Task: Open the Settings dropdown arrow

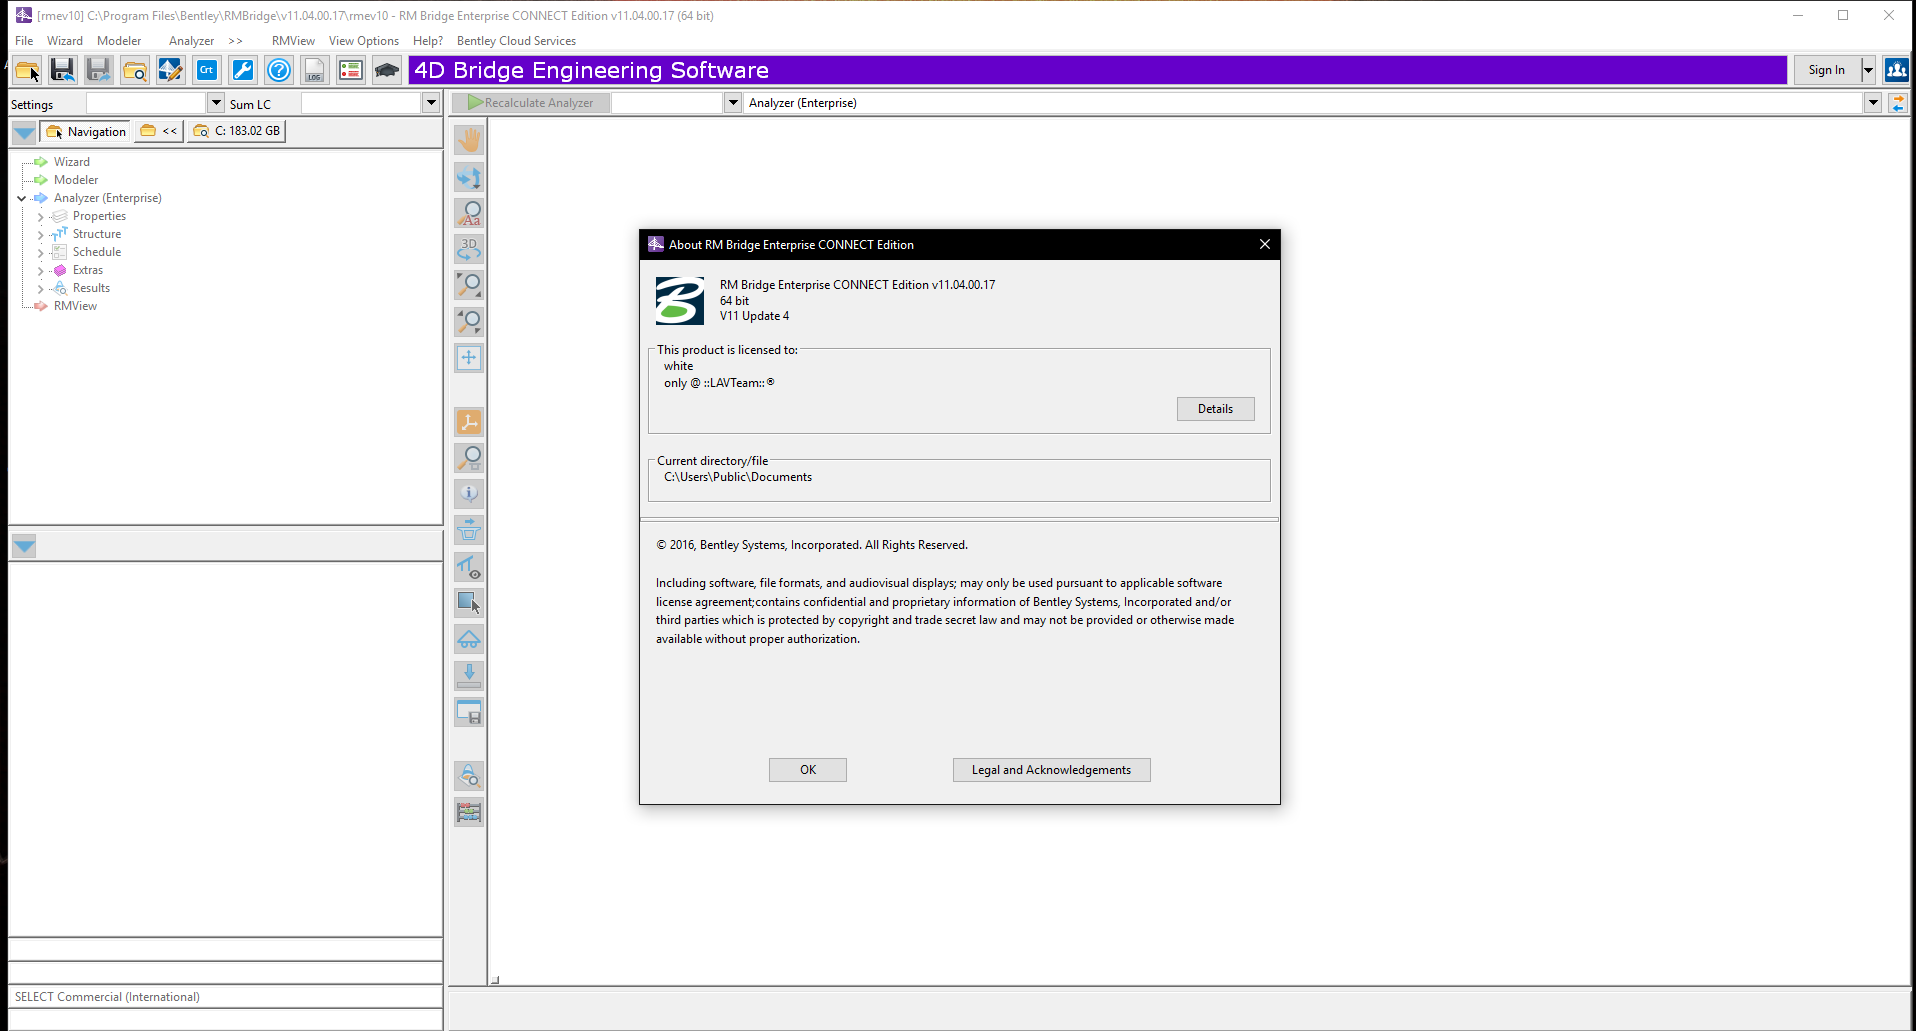Action: coord(216,103)
